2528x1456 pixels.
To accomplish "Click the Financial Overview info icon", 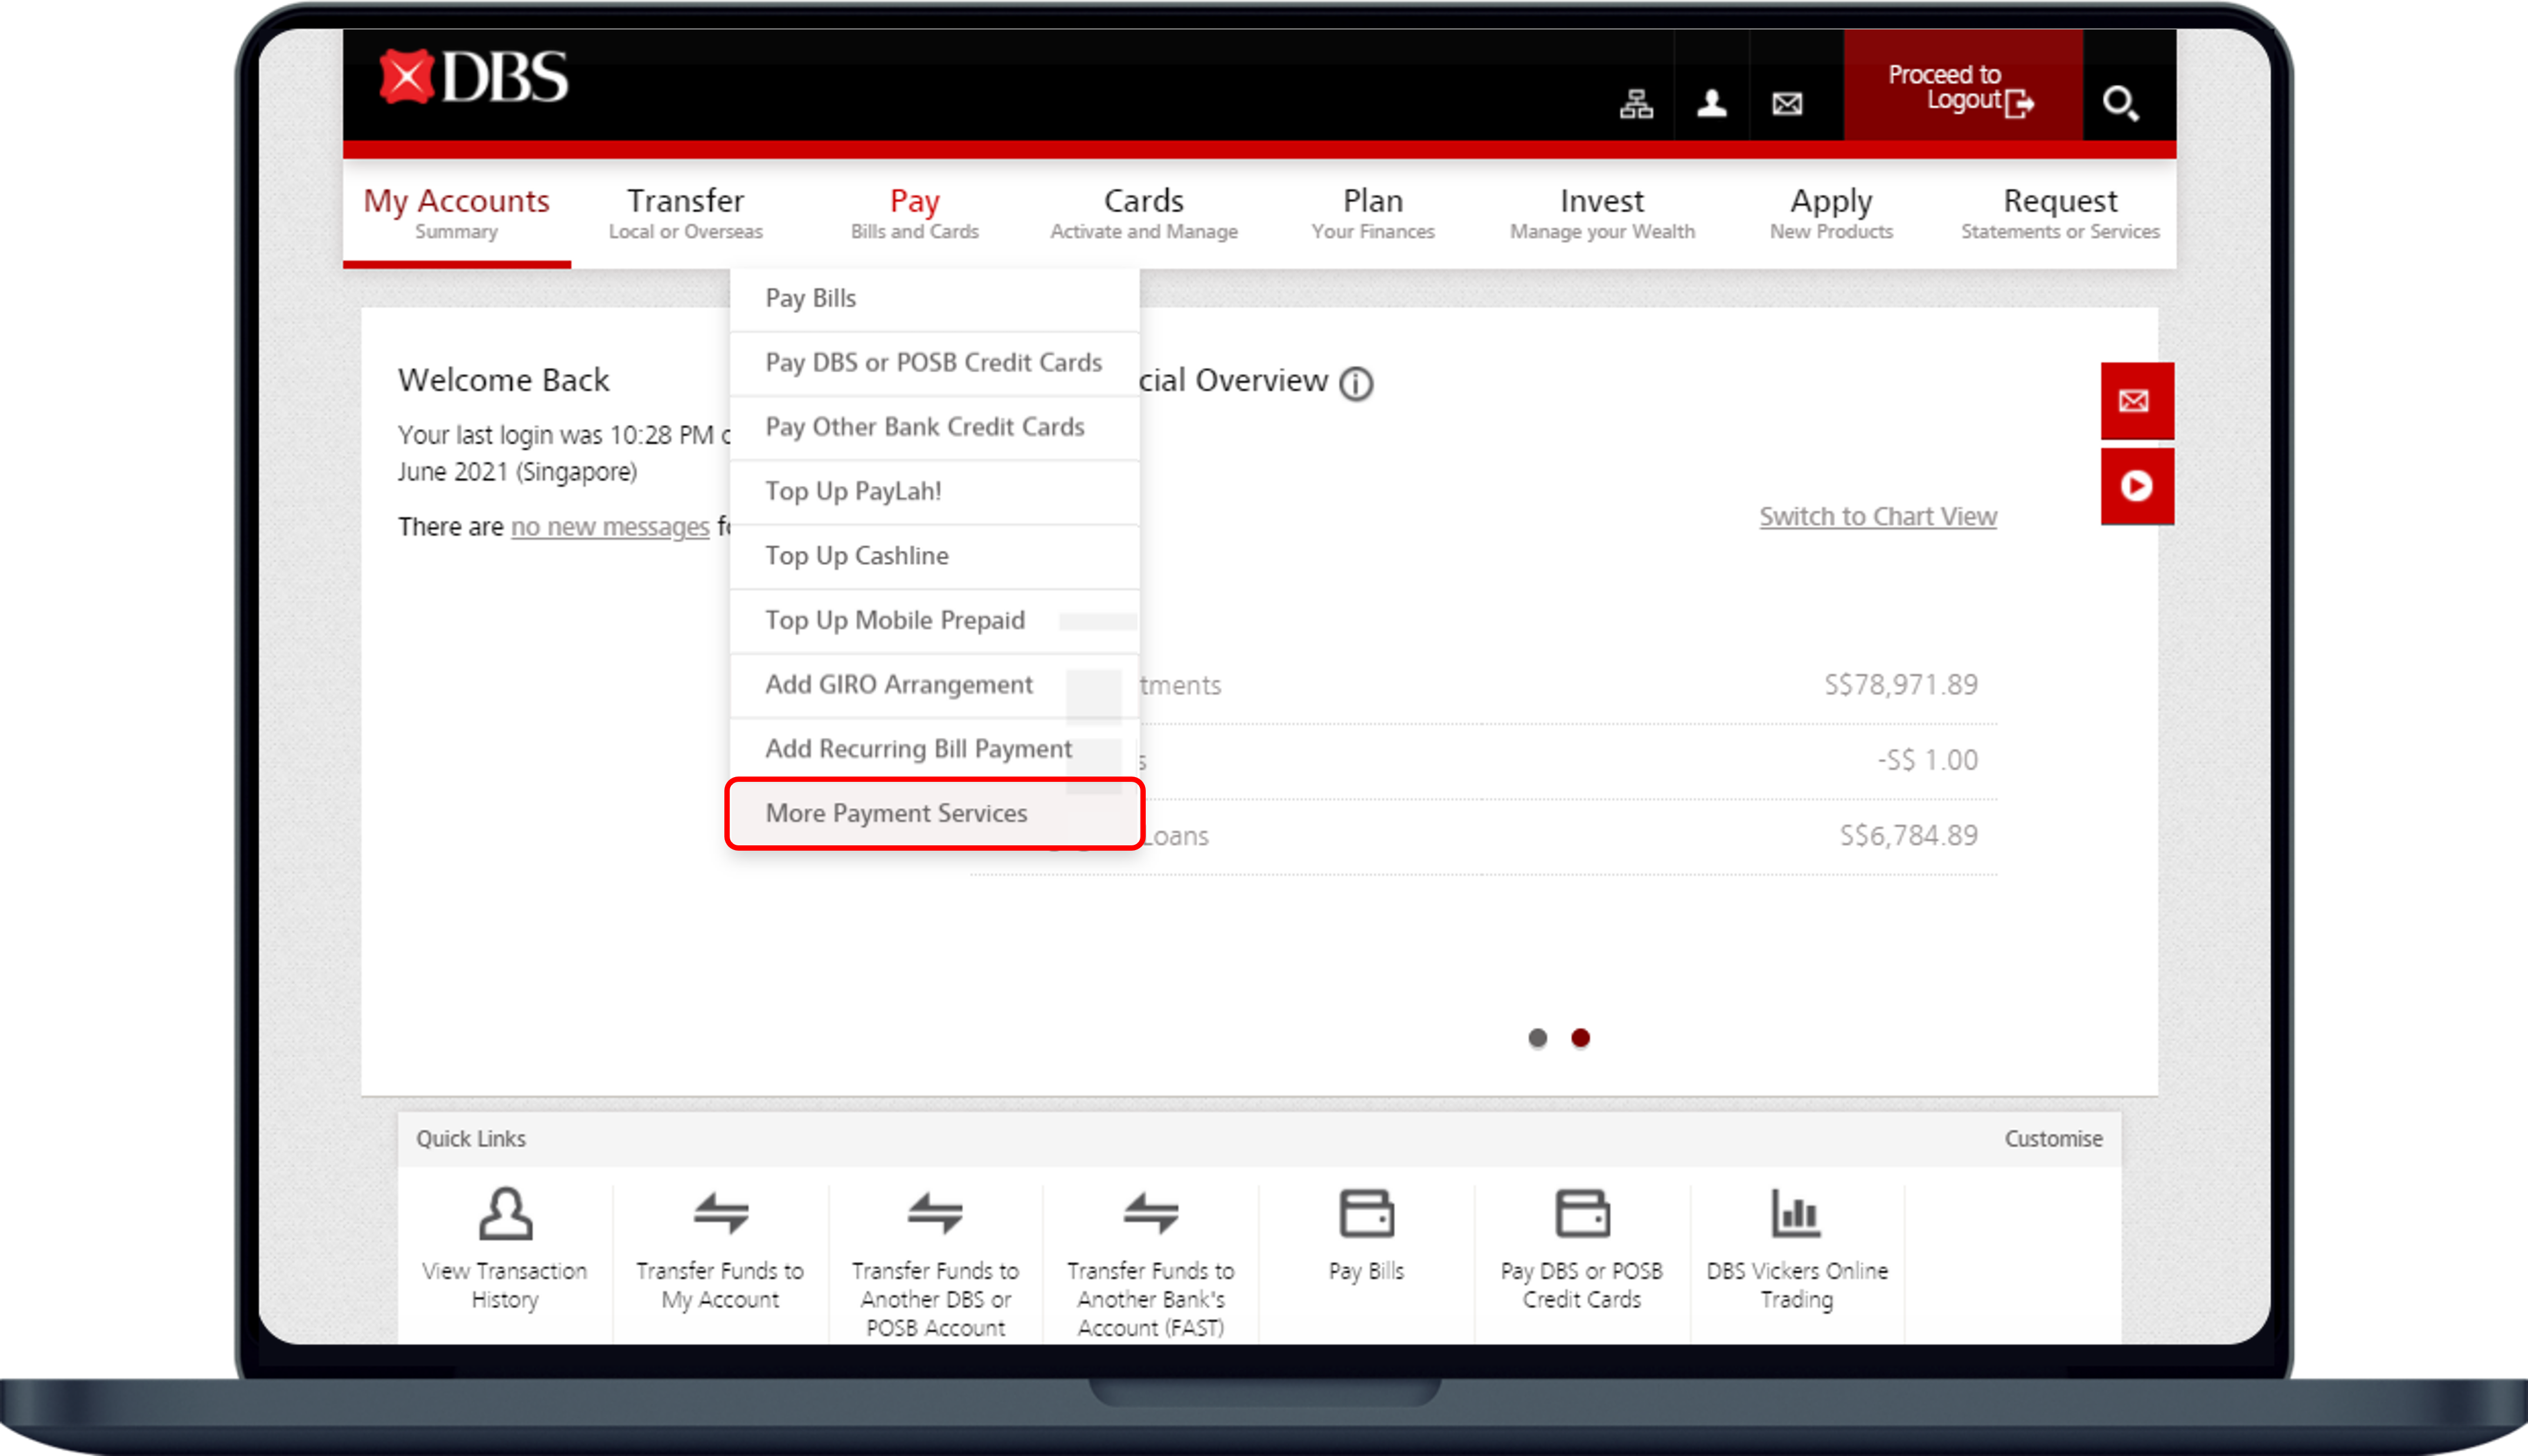I will 1356,383.
